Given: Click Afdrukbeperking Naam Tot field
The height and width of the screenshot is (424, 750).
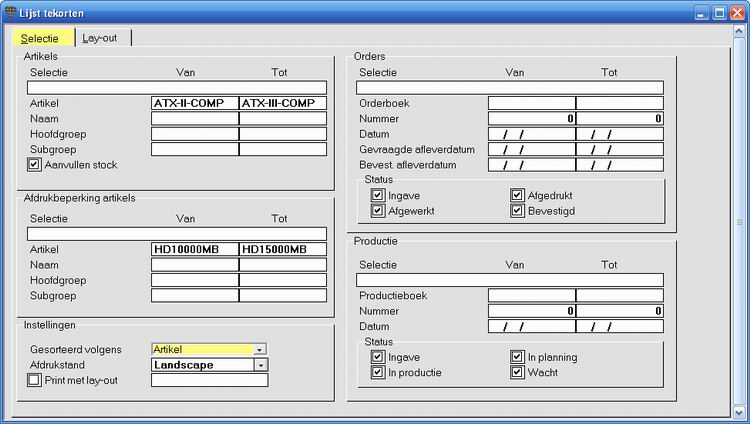Looking at the screenshot, I should [x=283, y=265].
